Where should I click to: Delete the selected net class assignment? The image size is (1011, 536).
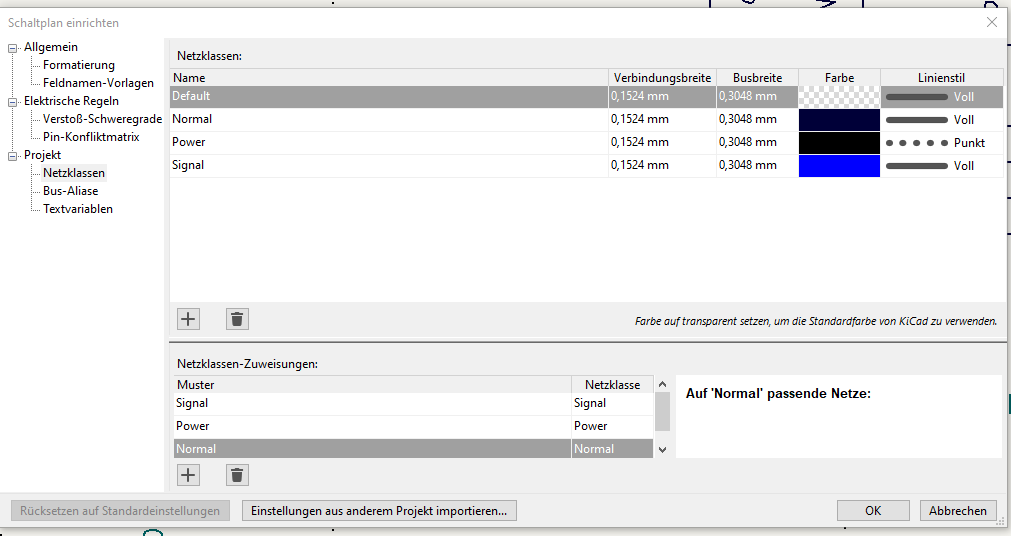pyautogui.click(x=237, y=475)
